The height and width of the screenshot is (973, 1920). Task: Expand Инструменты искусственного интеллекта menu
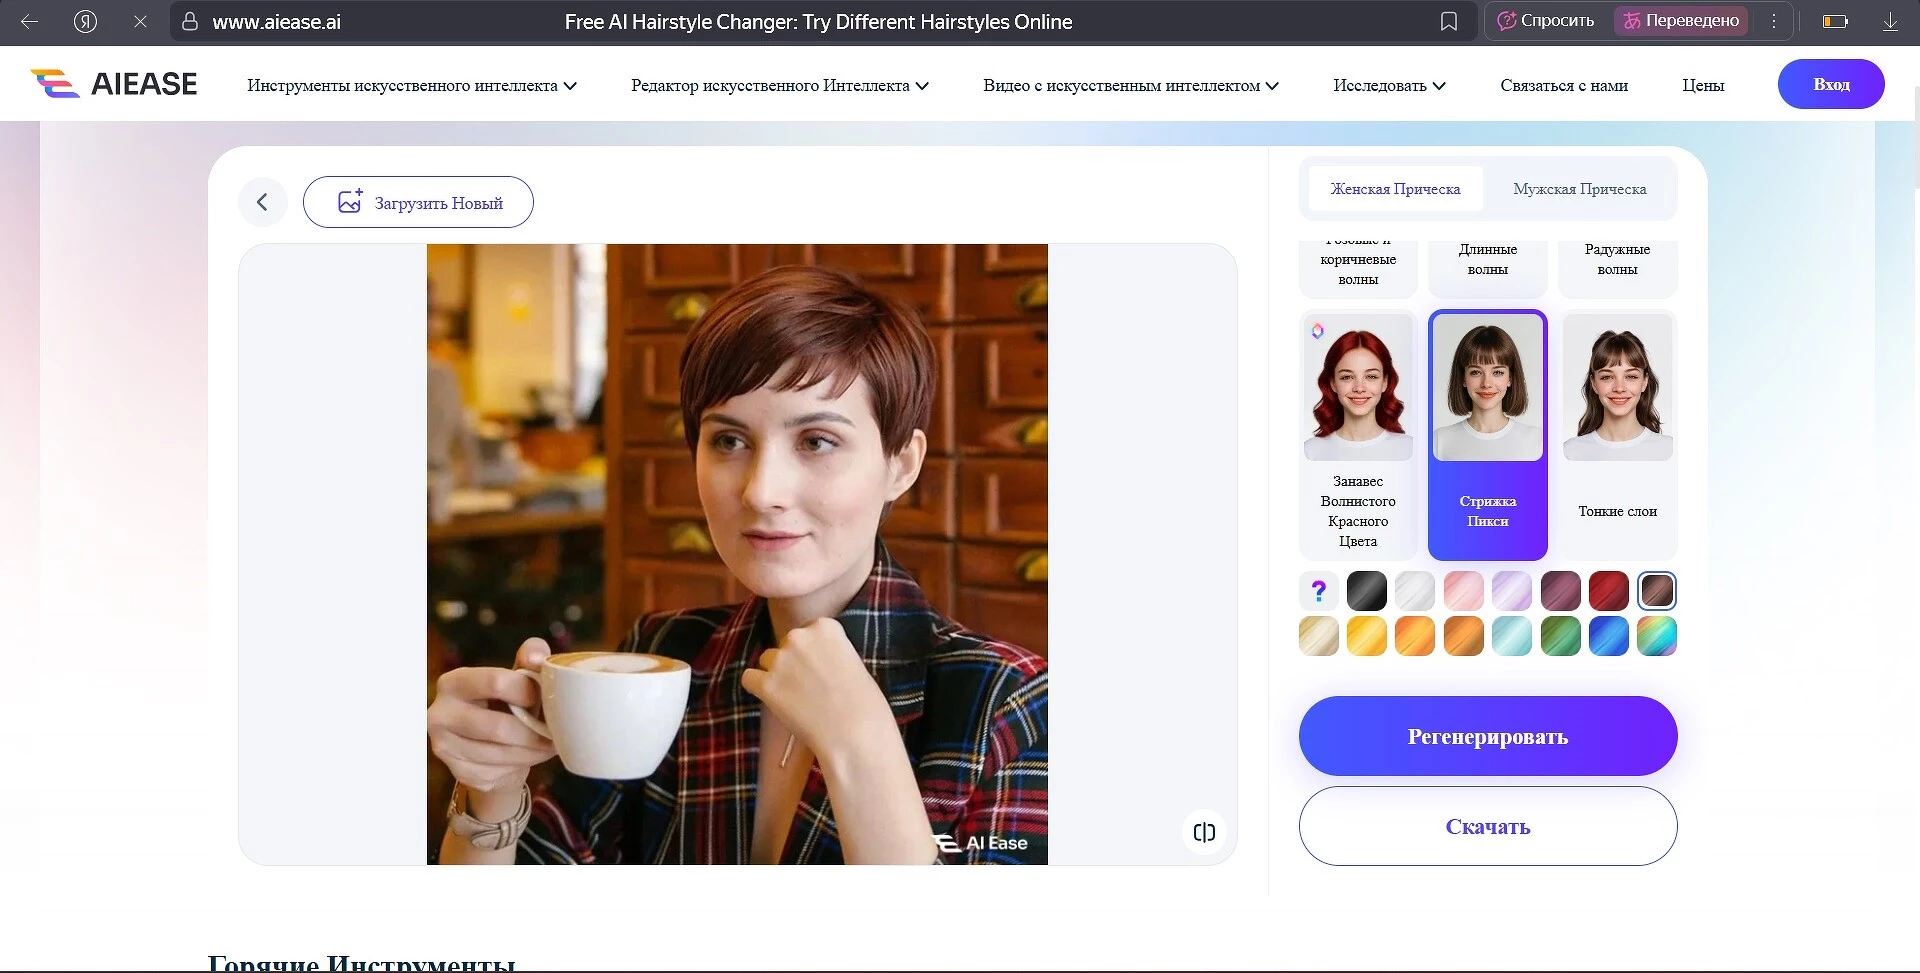411,85
